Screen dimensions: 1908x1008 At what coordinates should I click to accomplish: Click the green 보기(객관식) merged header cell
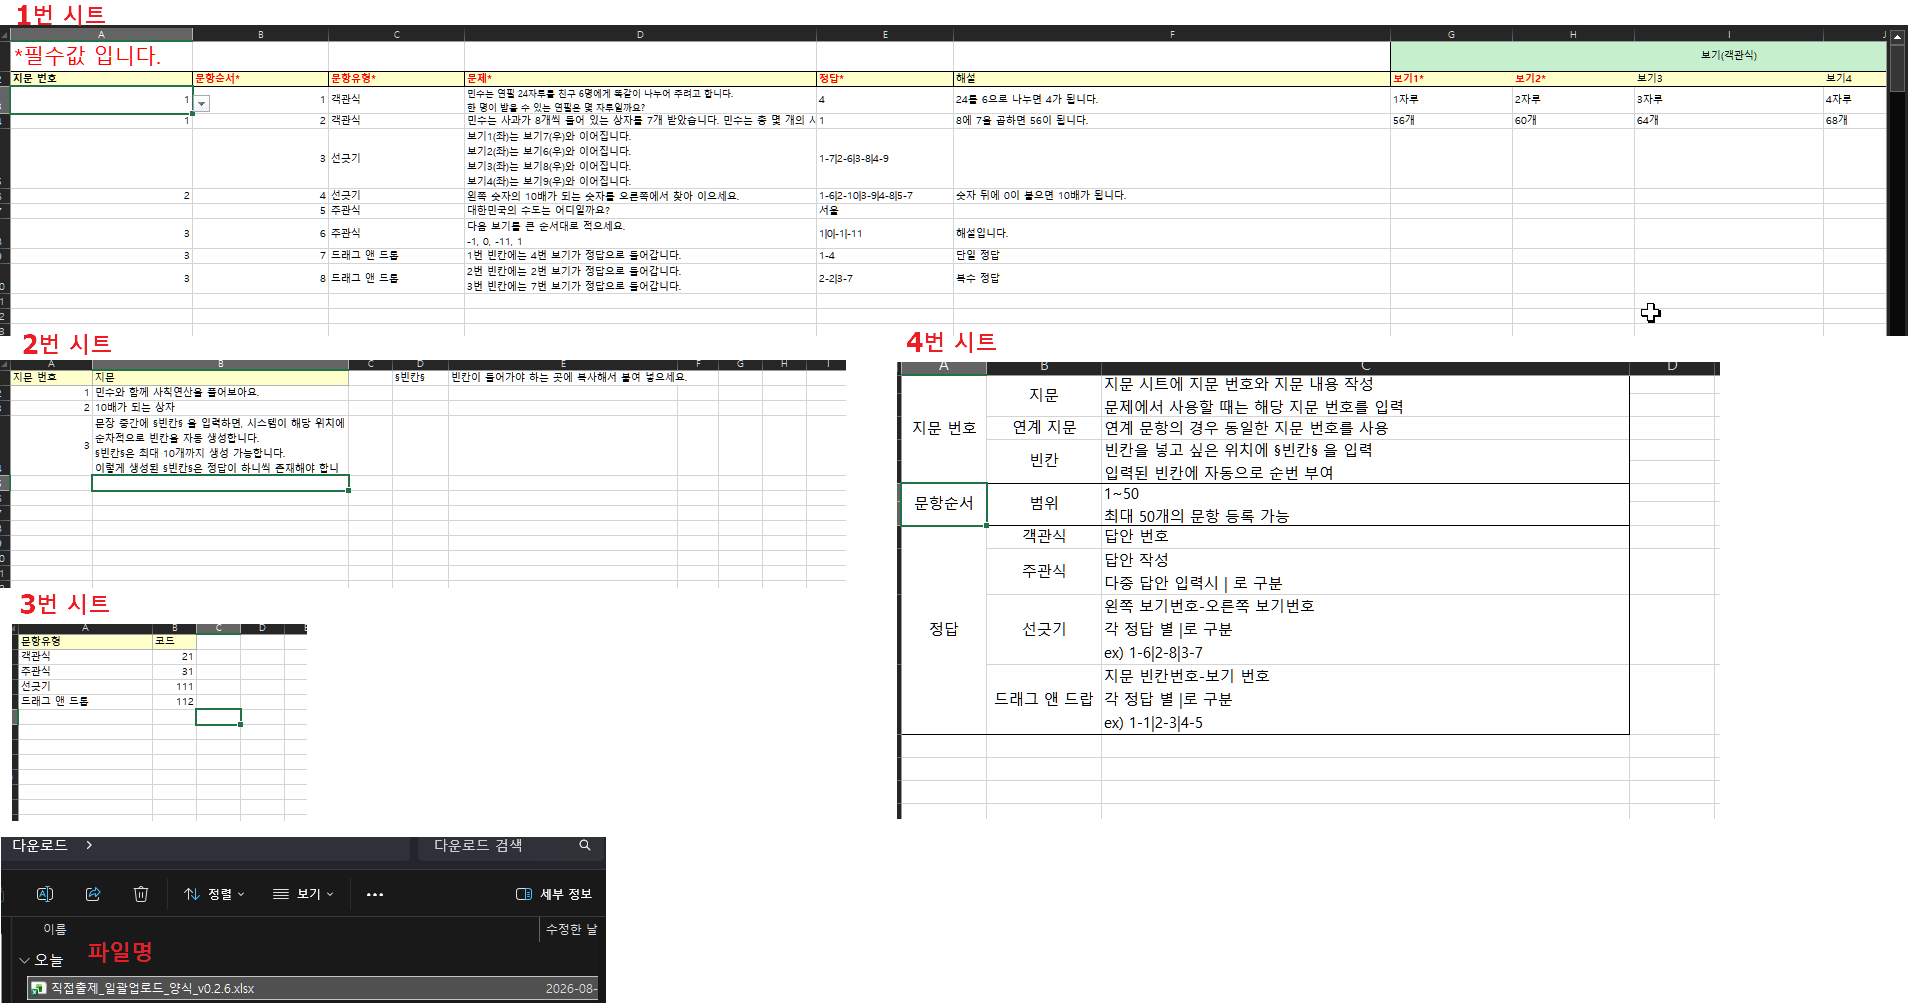coord(1638,56)
